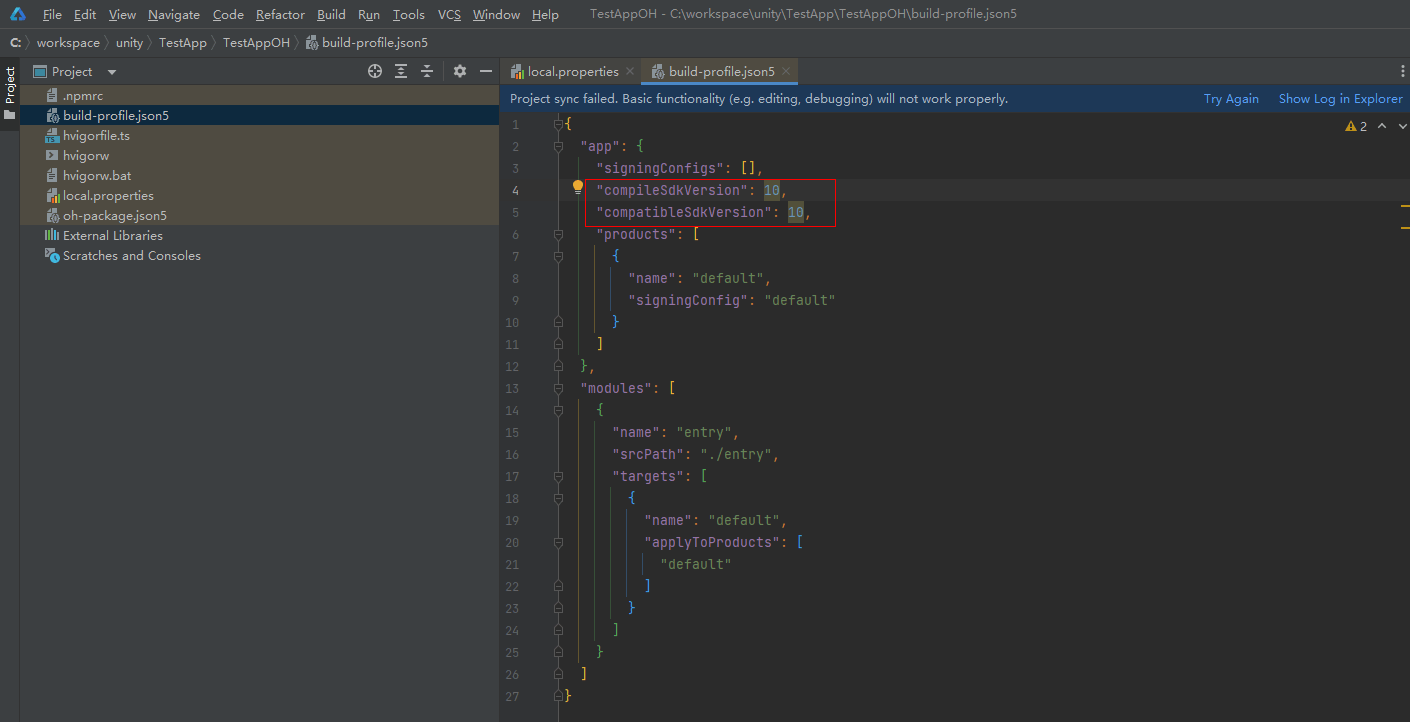Click the upper warning stripe mark in the scrollbar
Viewport: 1410px width, 722px height.
click(x=1405, y=204)
